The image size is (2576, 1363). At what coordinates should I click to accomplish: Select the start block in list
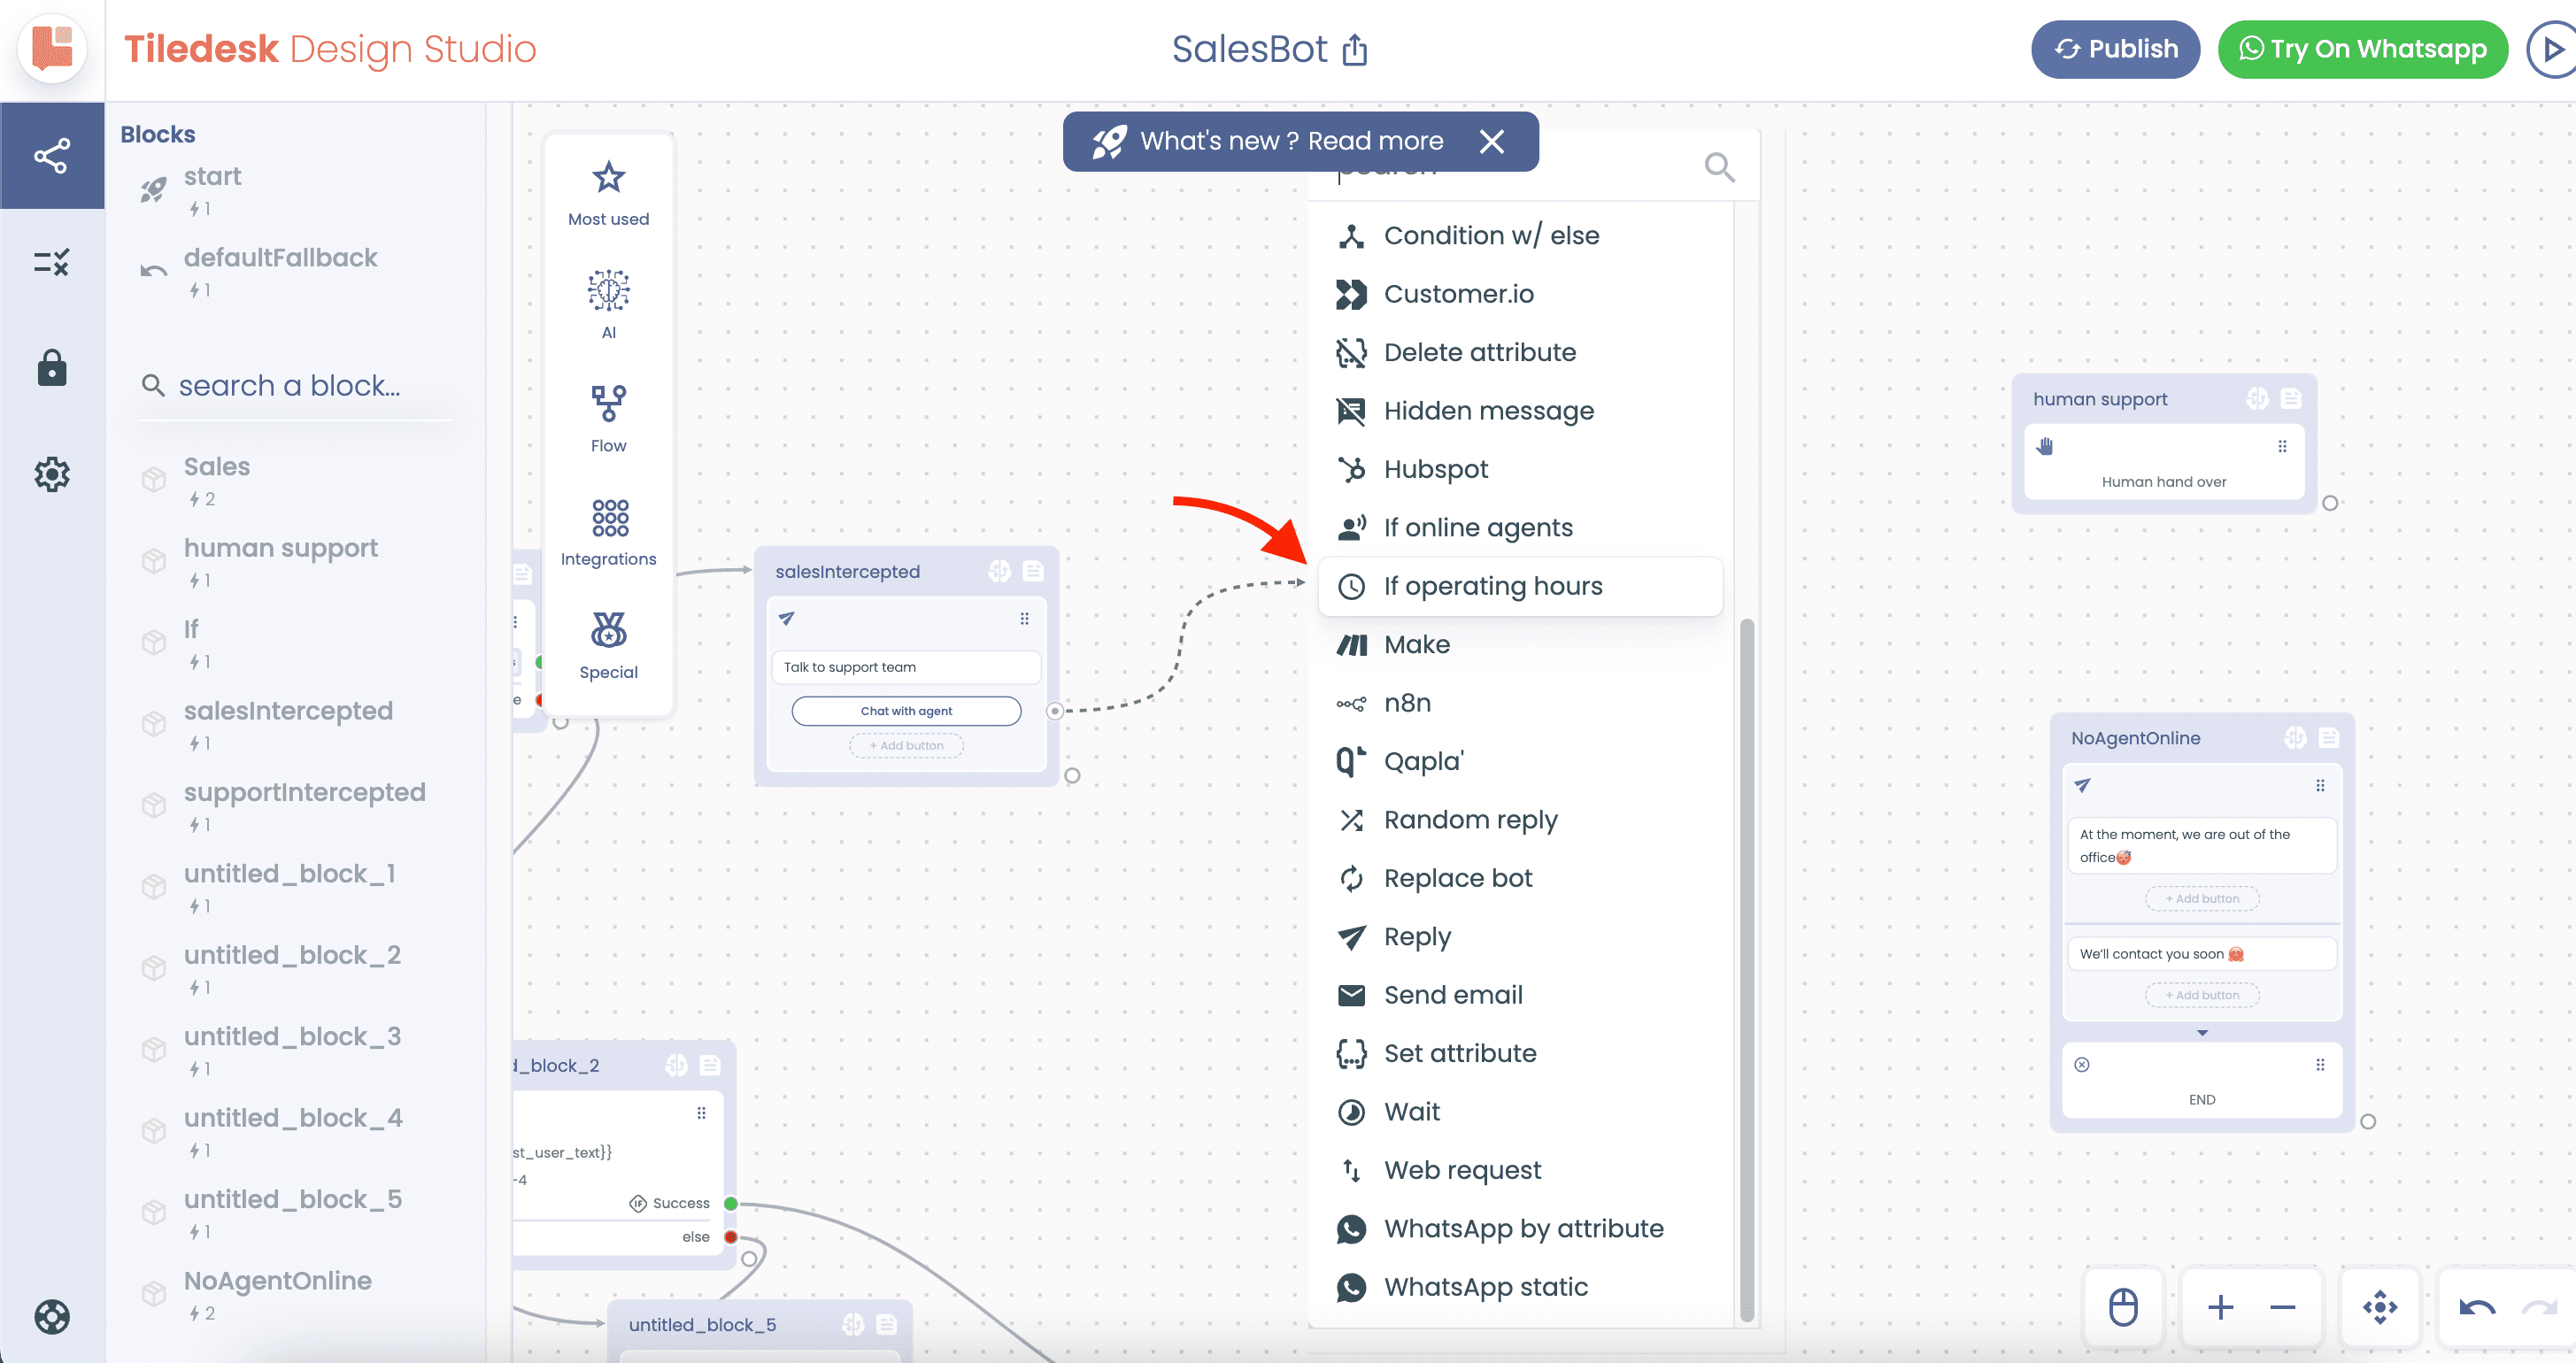coord(296,190)
